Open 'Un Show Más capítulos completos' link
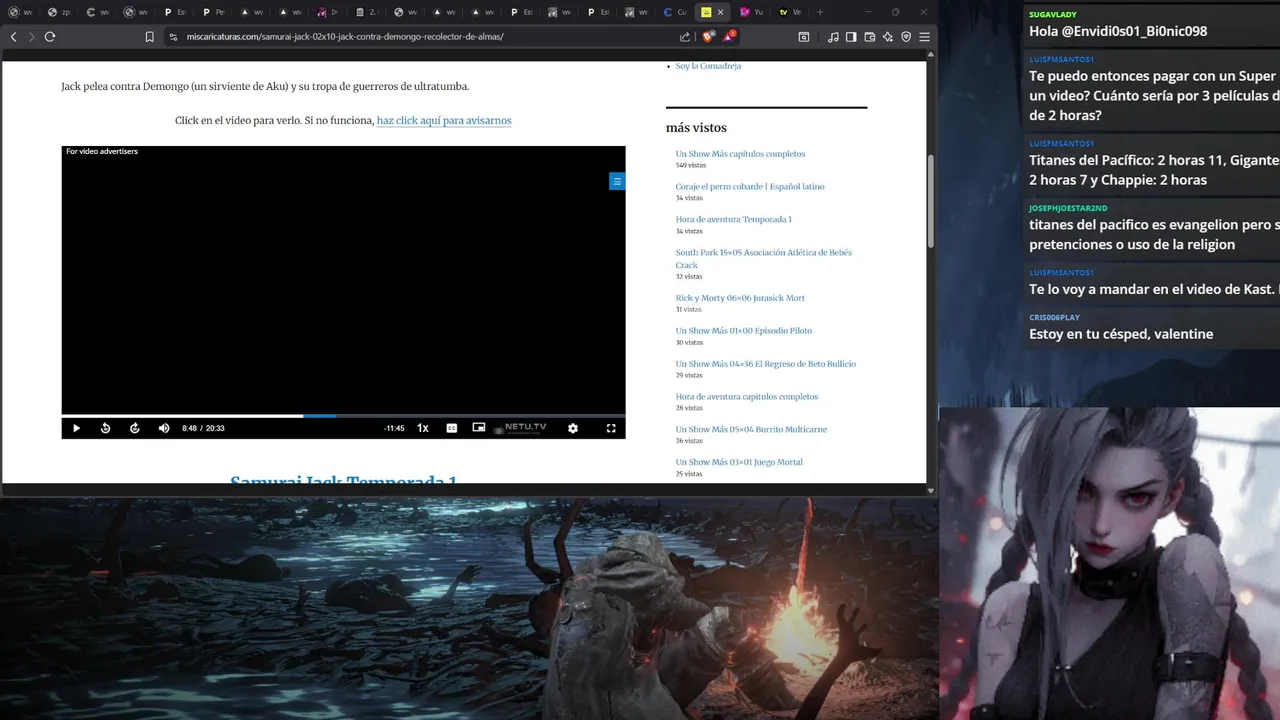Screen dimensions: 1280x720 [740, 154]
